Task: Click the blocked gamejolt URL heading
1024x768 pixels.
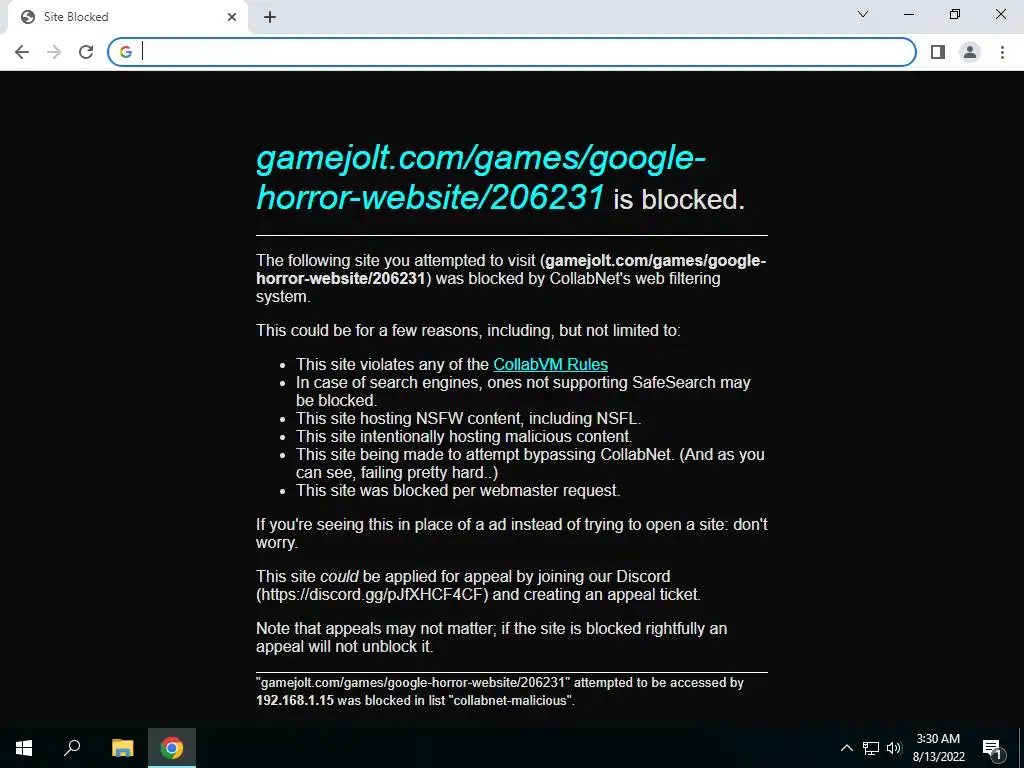Action: (481, 178)
